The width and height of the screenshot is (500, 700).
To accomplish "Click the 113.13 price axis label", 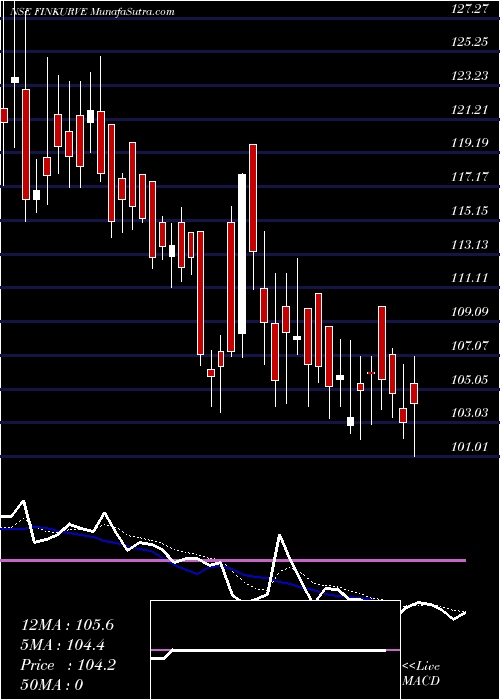I will pos(468,245).
